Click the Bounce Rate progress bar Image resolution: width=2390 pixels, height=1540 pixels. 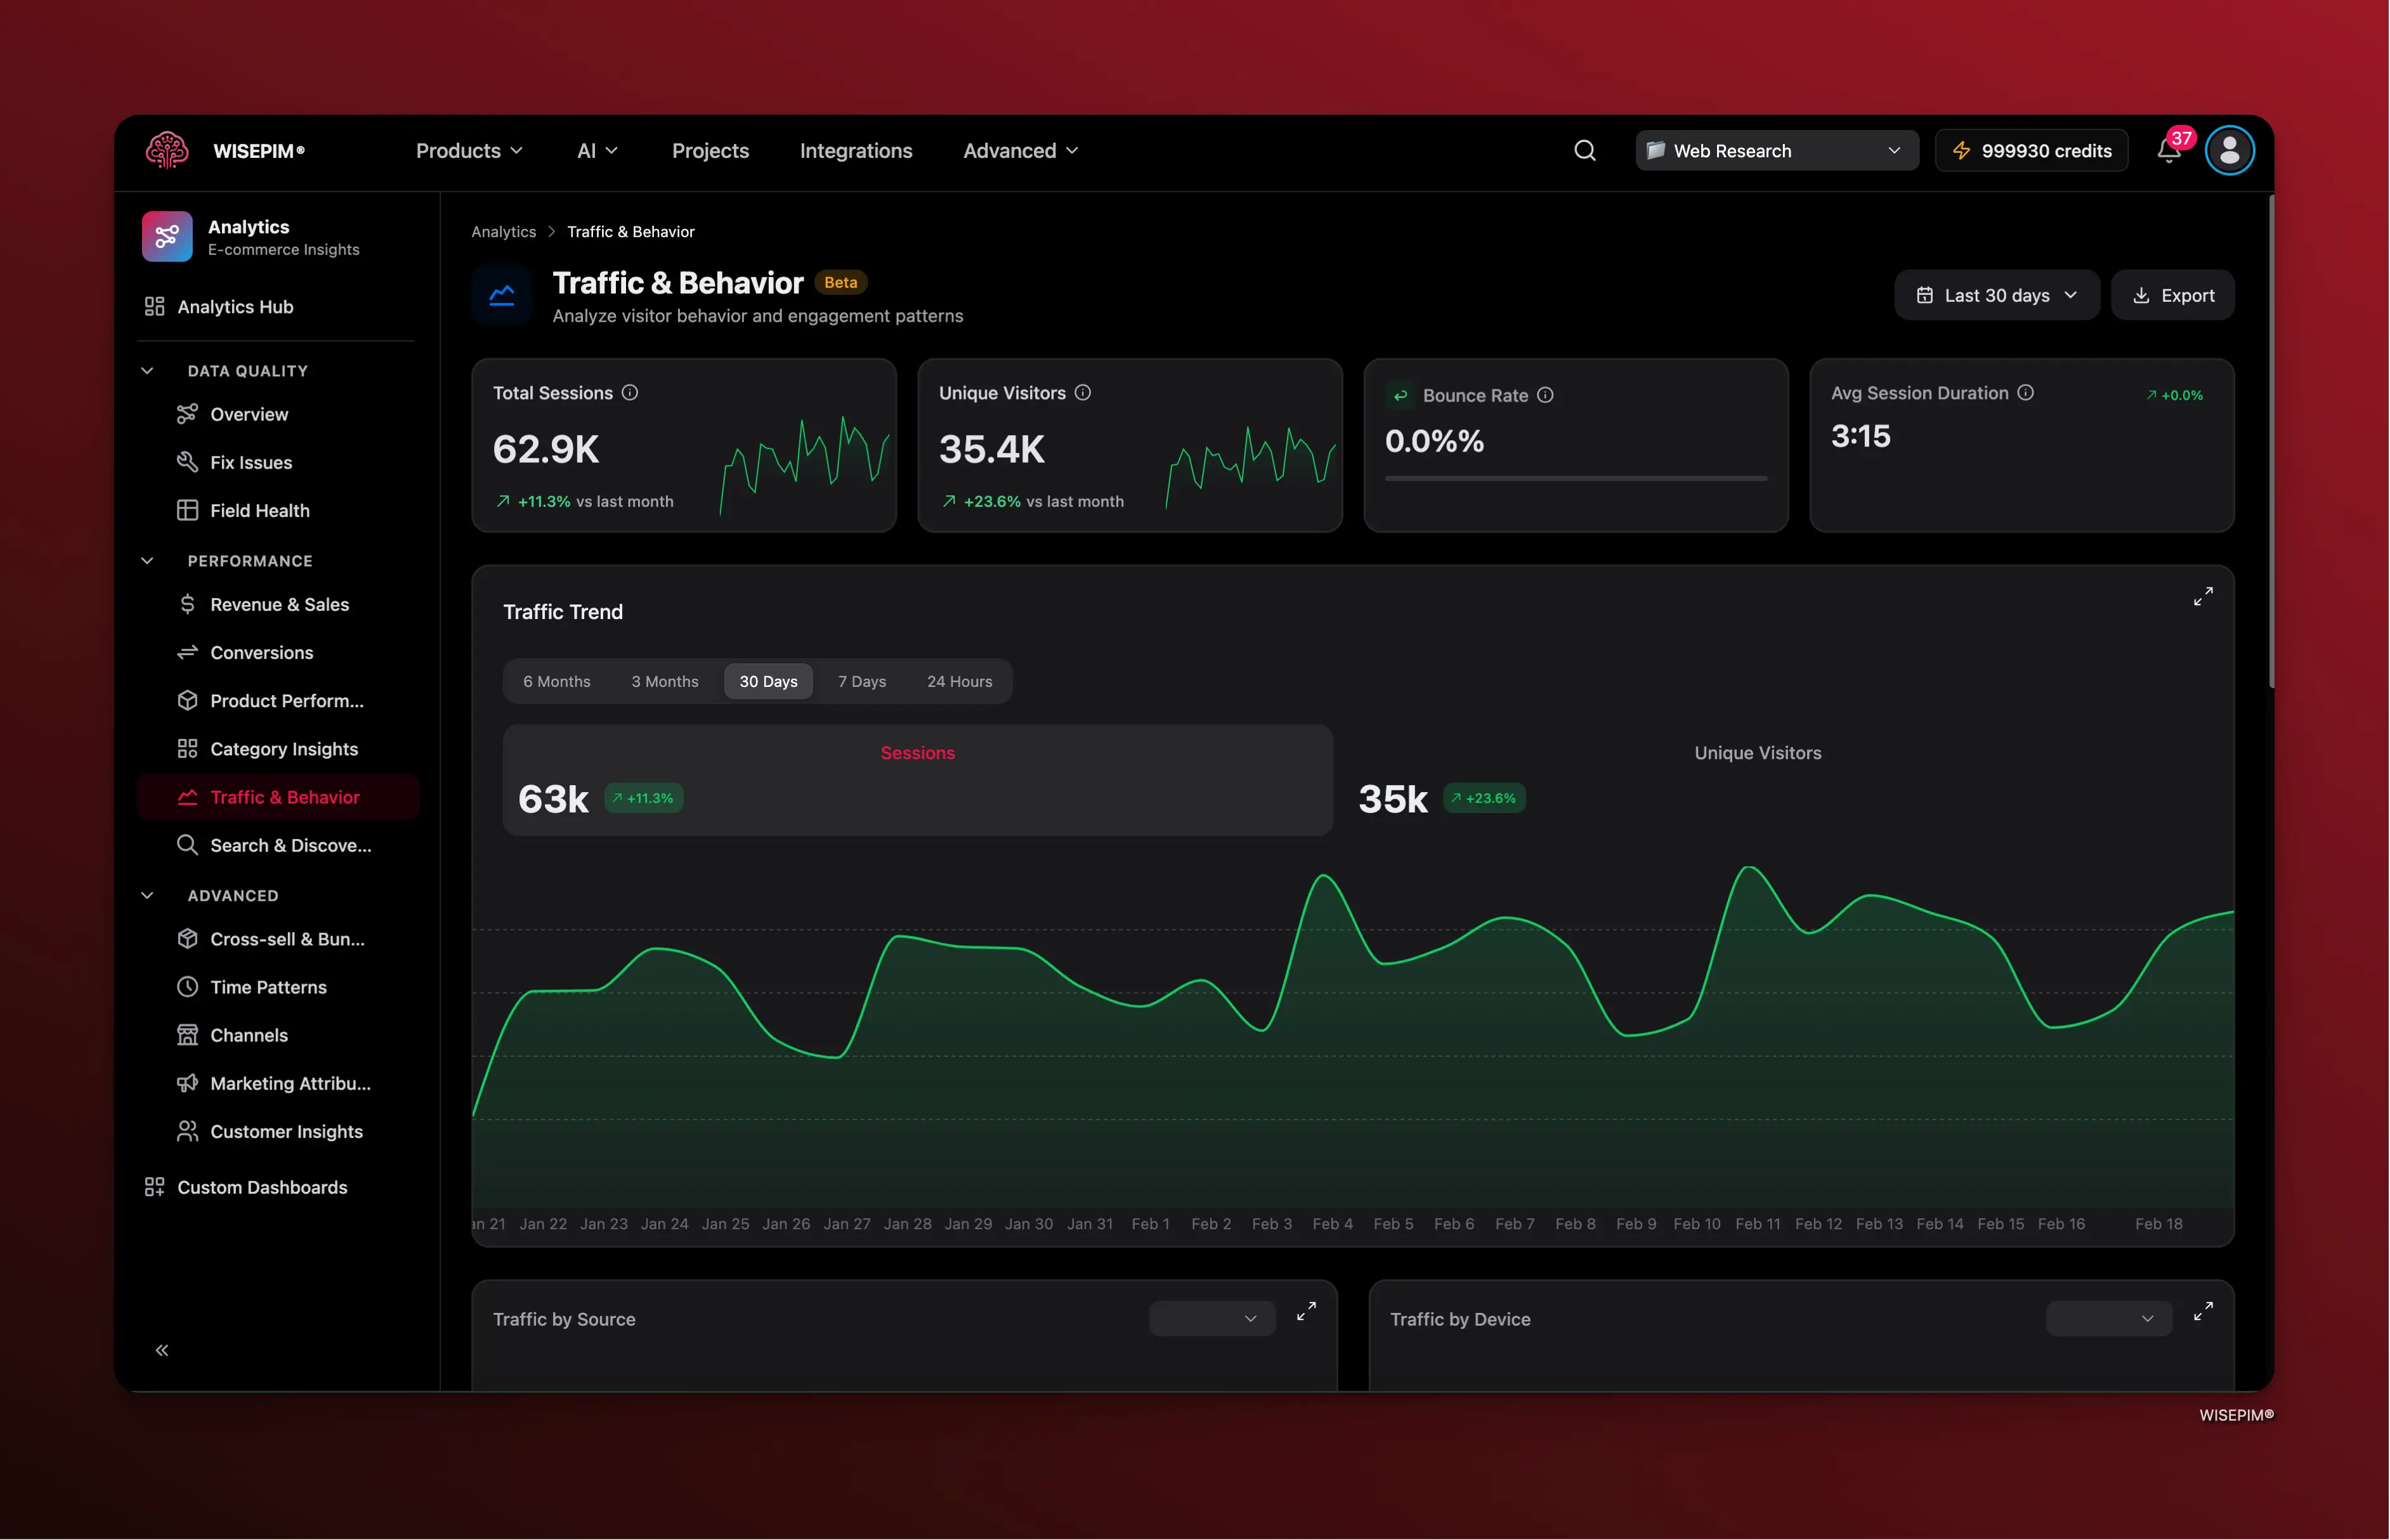coord(1575,479)
